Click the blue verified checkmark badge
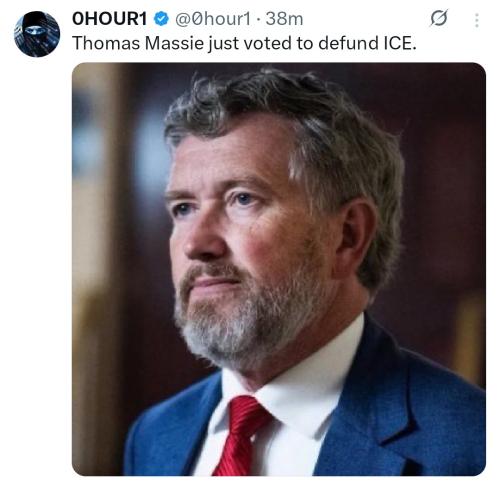The image size is (500, 486). (161, 18)
